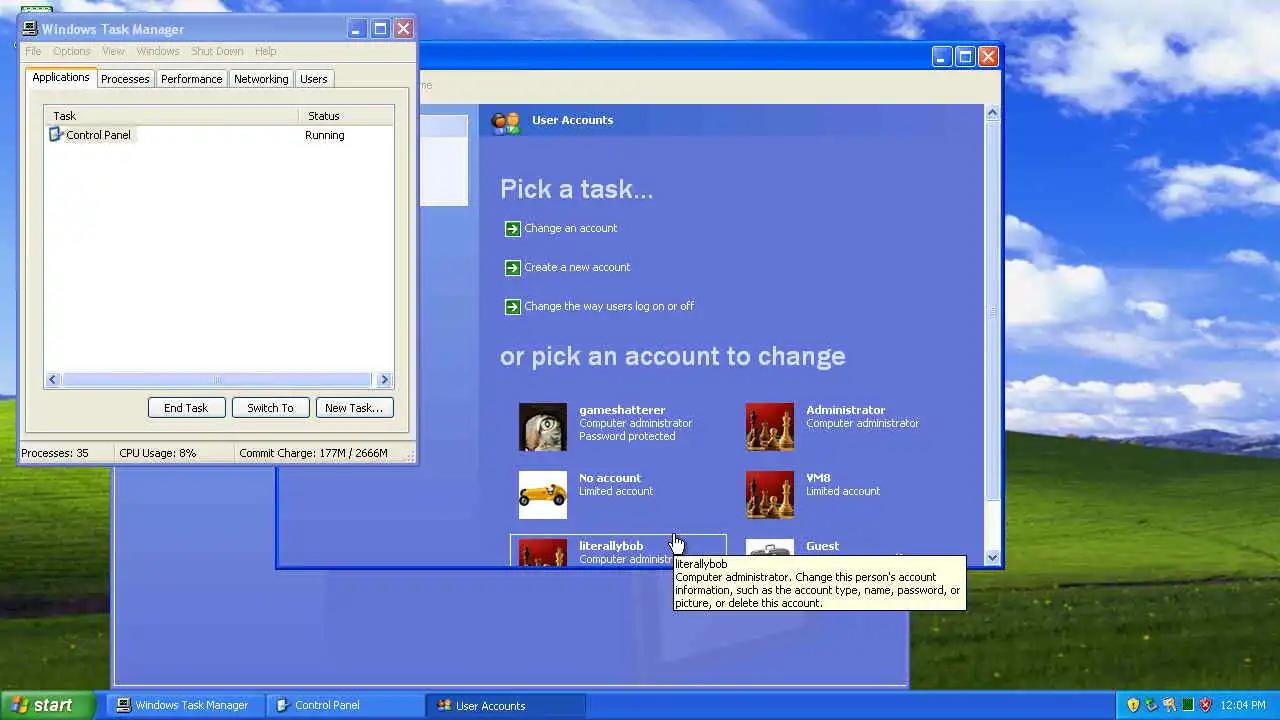Viewport: 1280px width, 720px height.
Task: Switch to the Applications tab
Action: 61,77
